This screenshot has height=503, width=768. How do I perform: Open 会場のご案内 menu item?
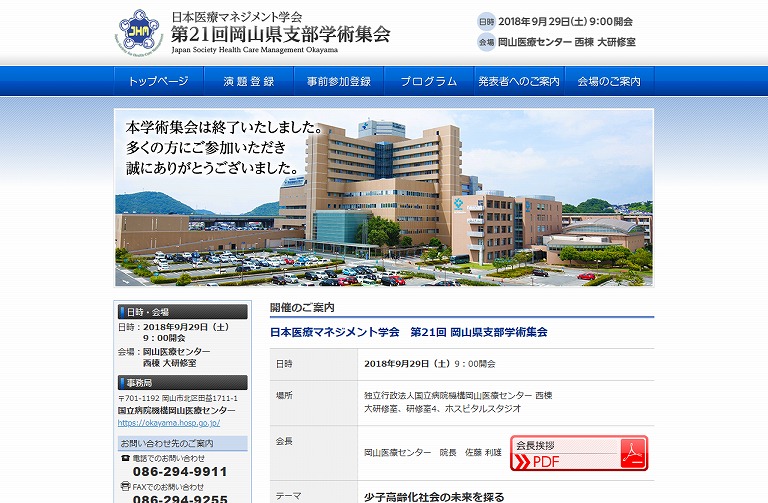(x=609, y=81)
